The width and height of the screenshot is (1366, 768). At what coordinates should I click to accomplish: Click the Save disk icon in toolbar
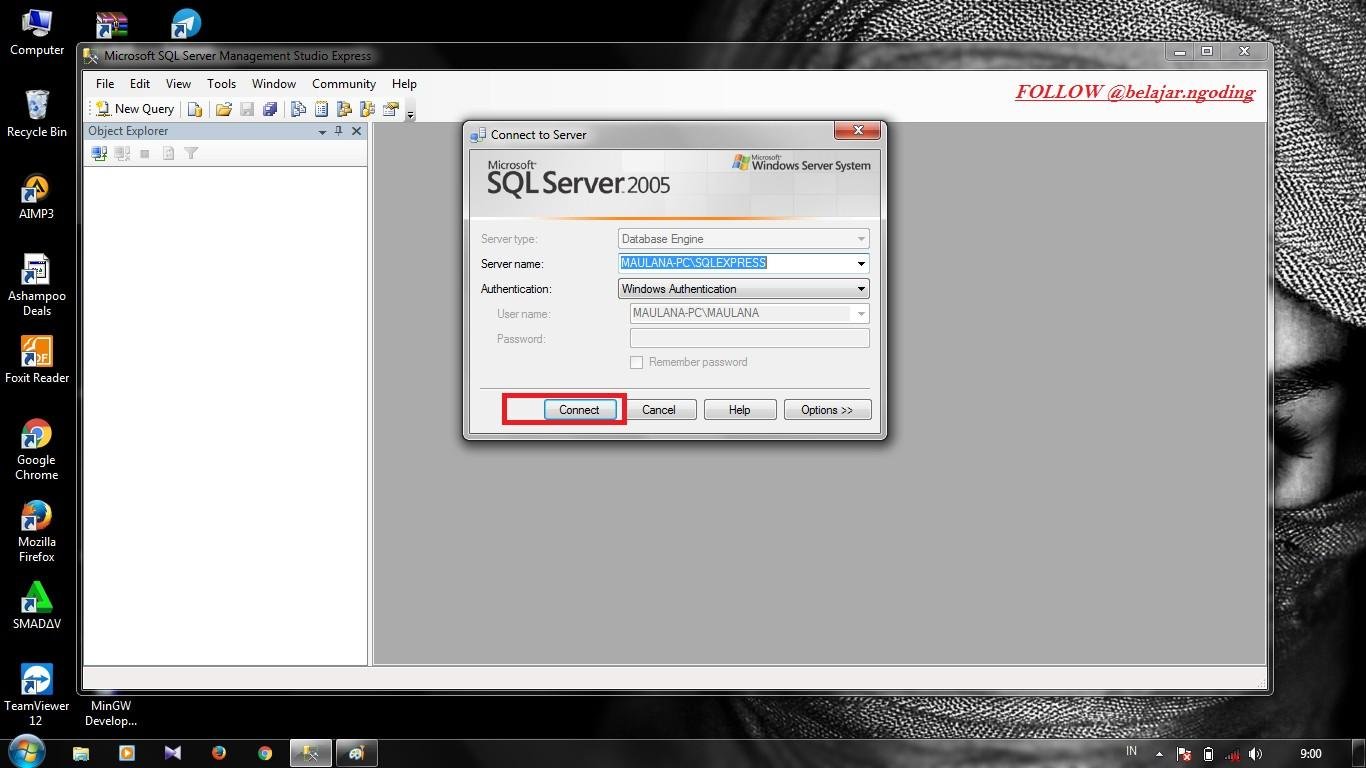(x=247, y=109)
